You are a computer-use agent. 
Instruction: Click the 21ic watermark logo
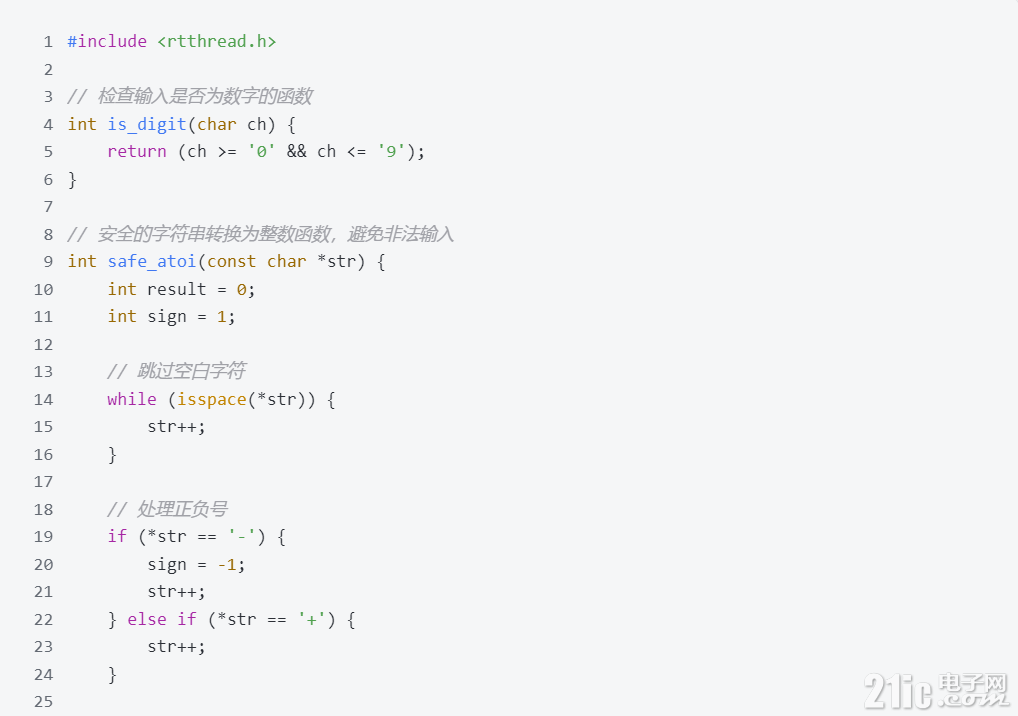(937, 691)
